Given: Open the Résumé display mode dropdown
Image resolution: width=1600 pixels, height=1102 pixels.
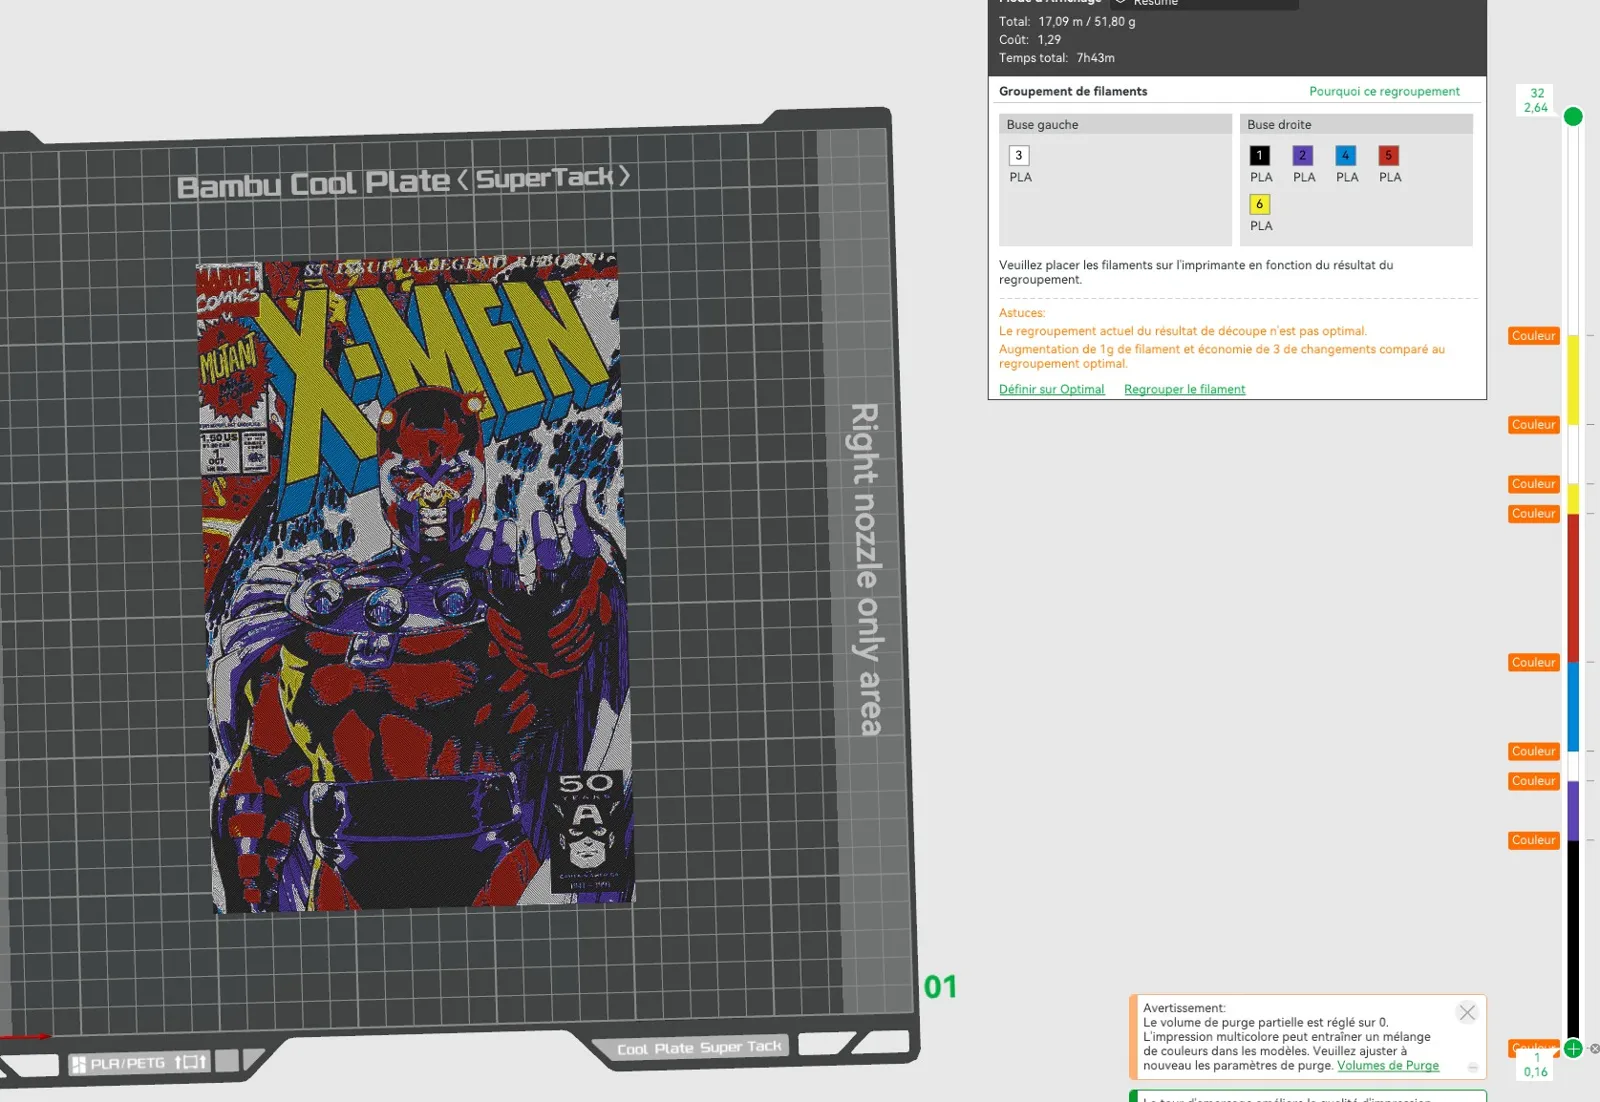Looking at the screenshot, I should click(x=1204, y=3).
